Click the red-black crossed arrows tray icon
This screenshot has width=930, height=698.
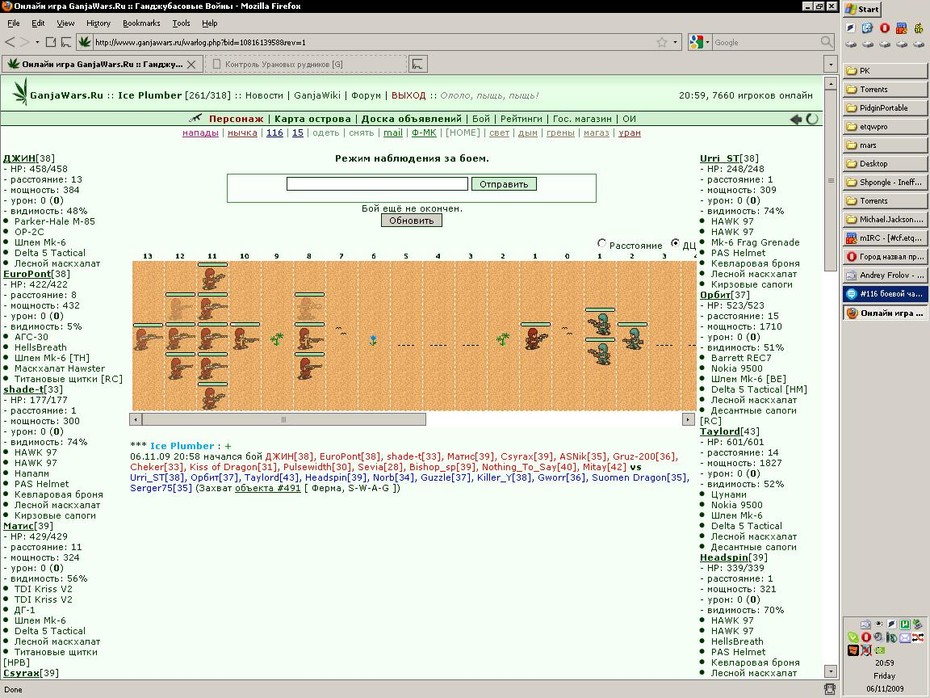[918, 638]
